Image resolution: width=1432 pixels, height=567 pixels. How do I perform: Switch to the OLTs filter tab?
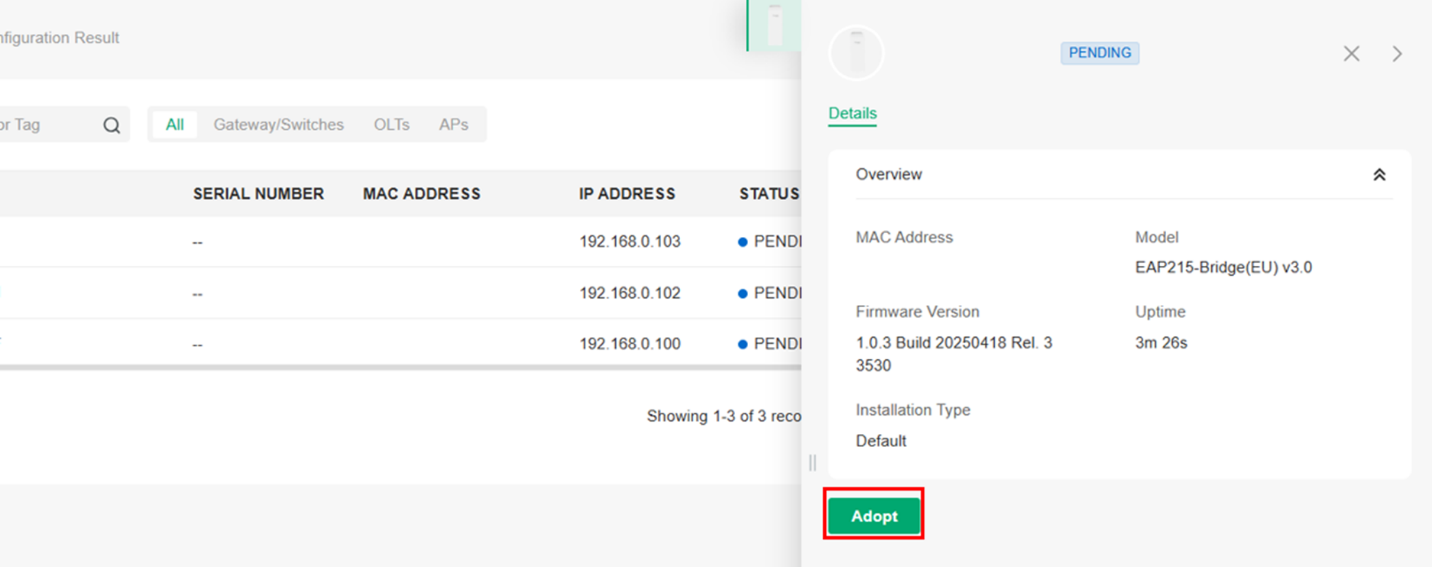click(x=391, y=125)
